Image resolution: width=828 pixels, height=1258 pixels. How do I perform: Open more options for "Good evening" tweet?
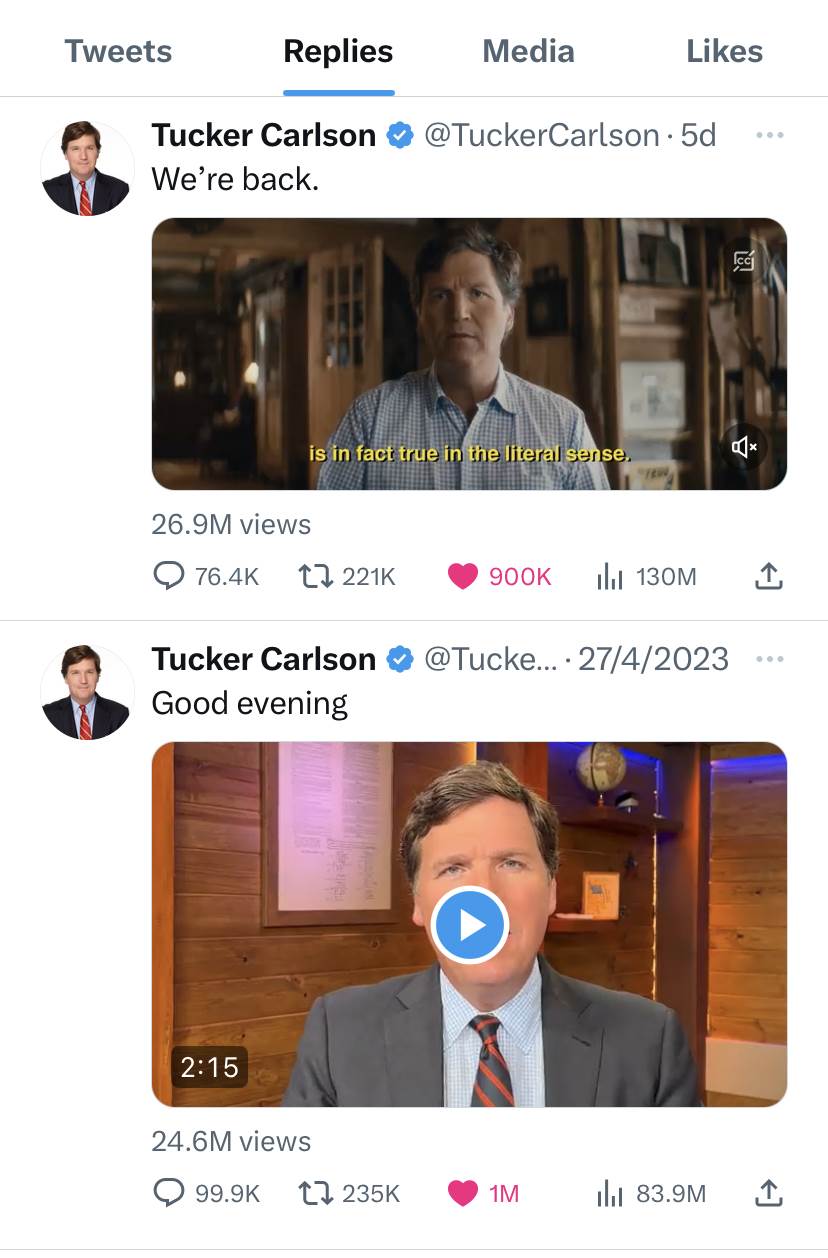coord(769,659)
